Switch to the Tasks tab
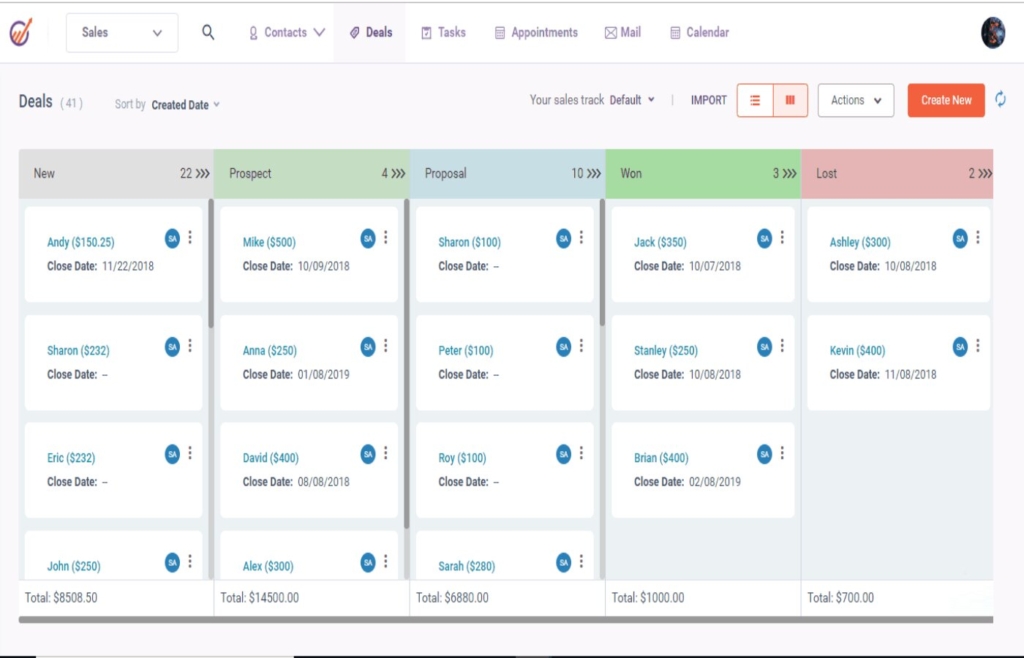Viewport: 1024px width, 658px height. (443, 31)
